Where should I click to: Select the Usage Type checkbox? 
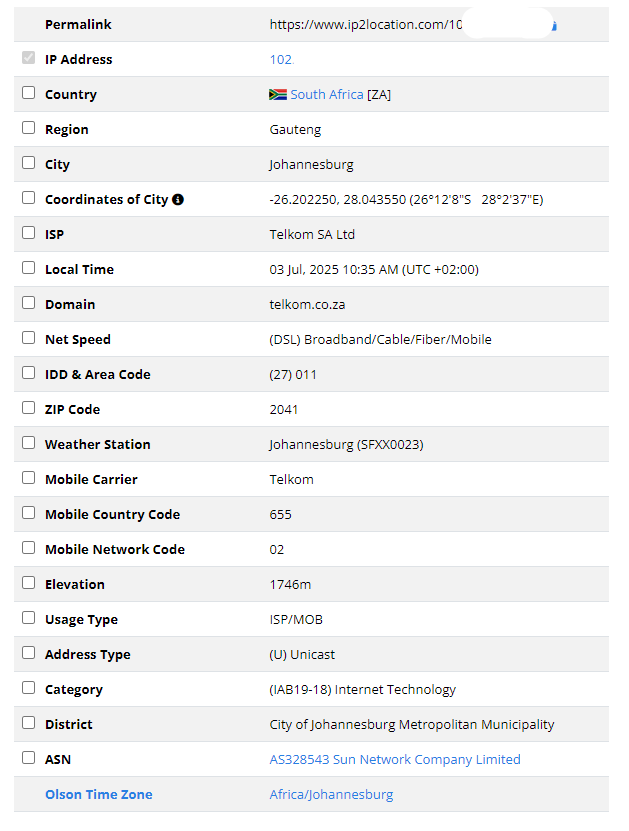tap(29, 617)
